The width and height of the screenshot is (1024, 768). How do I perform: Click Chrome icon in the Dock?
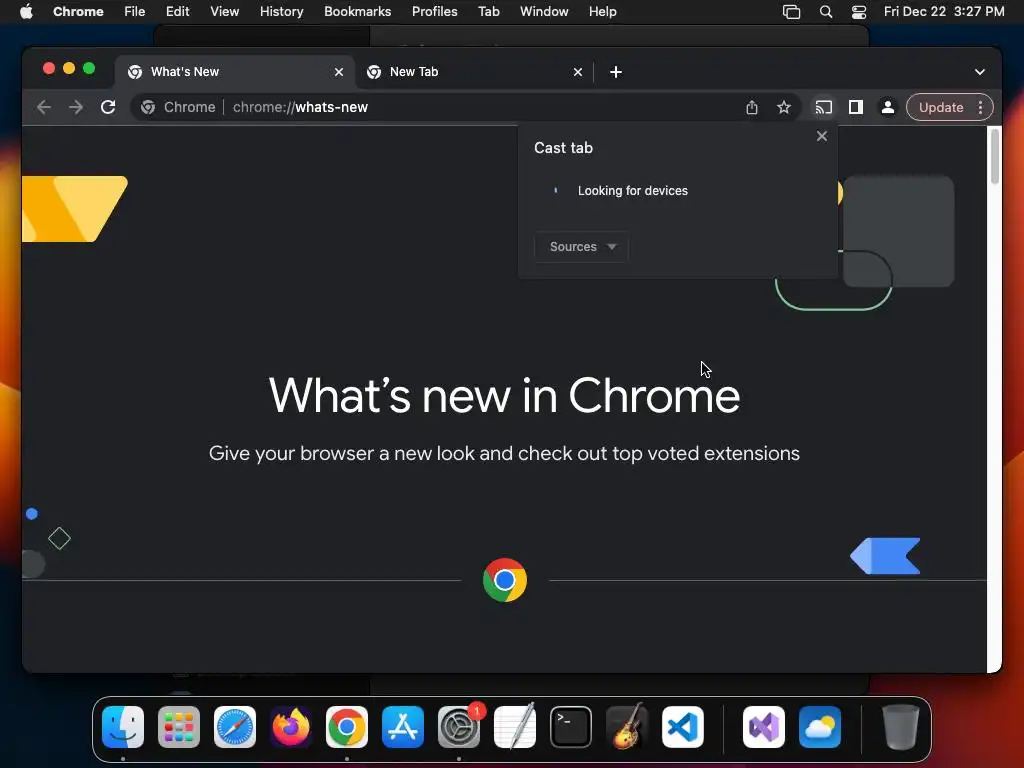pos(347,727)
